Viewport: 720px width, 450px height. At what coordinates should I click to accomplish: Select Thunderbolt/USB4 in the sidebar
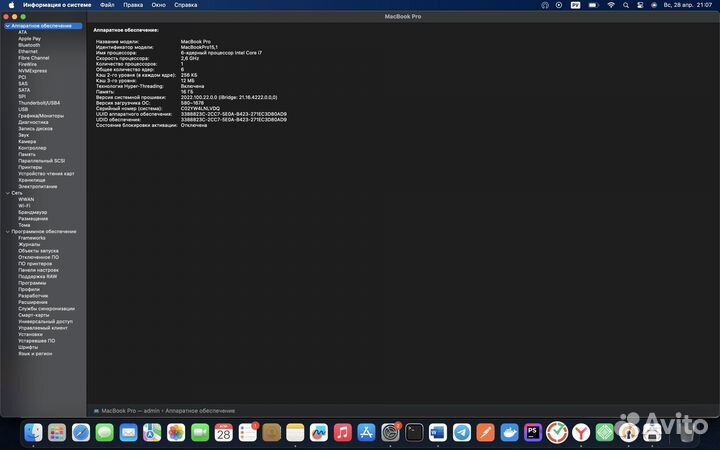coord(39,103)
